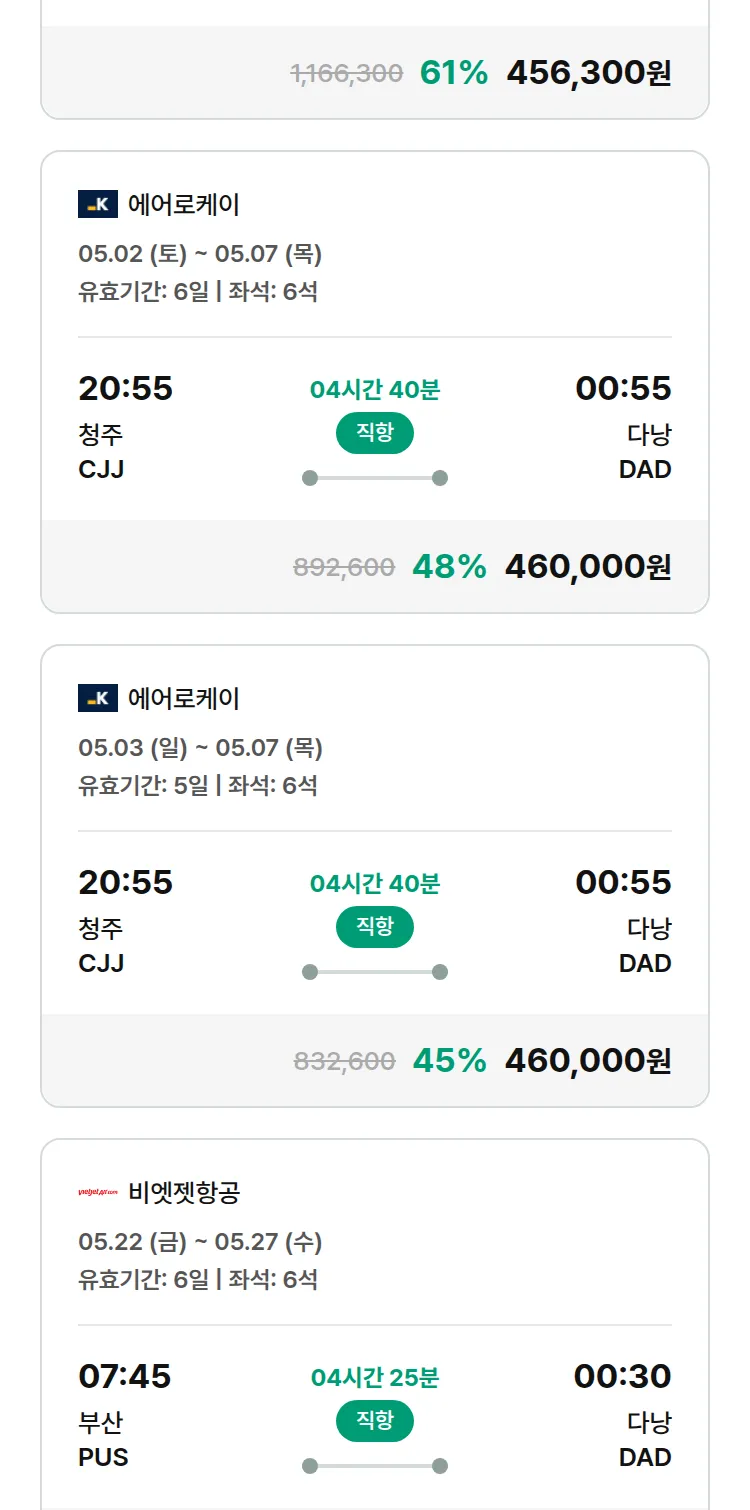Click the 00:30 arrival time at Da Nang

click(x=622, y=1377)
